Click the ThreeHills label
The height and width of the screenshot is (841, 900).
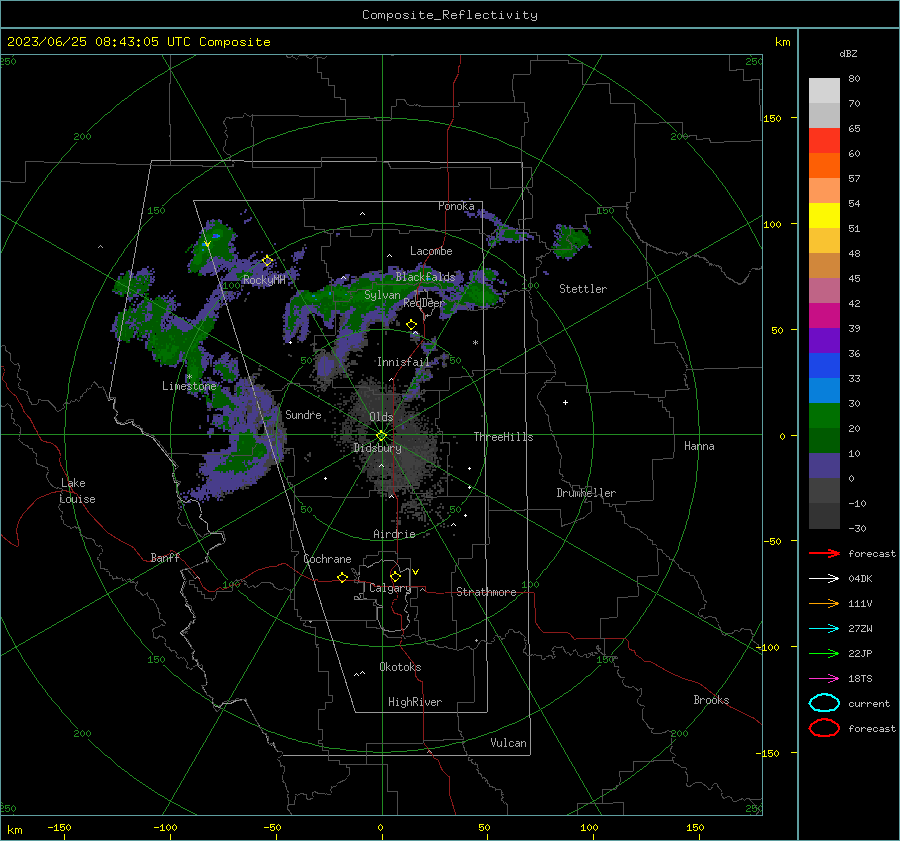click(x=503, y=437)
